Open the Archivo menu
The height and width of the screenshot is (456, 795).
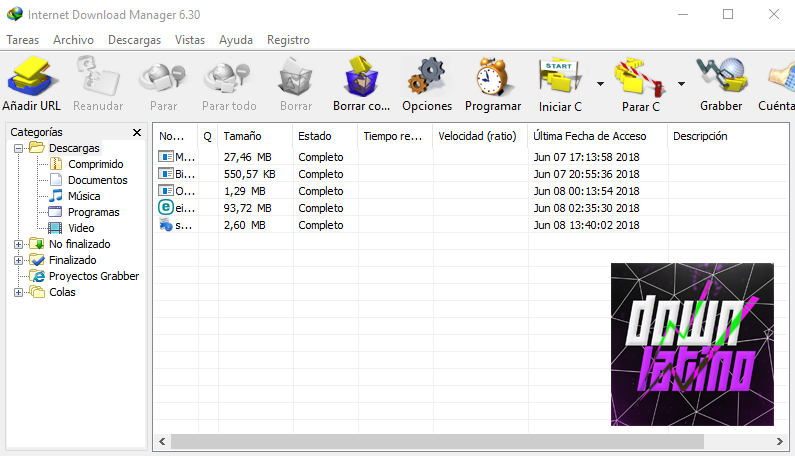(74, 40)
